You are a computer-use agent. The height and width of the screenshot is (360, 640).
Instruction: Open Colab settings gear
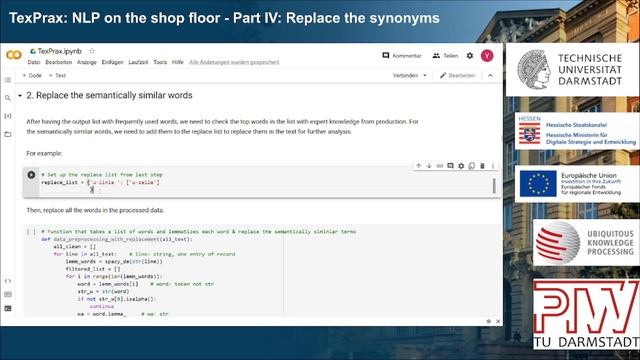click(470, 56)
